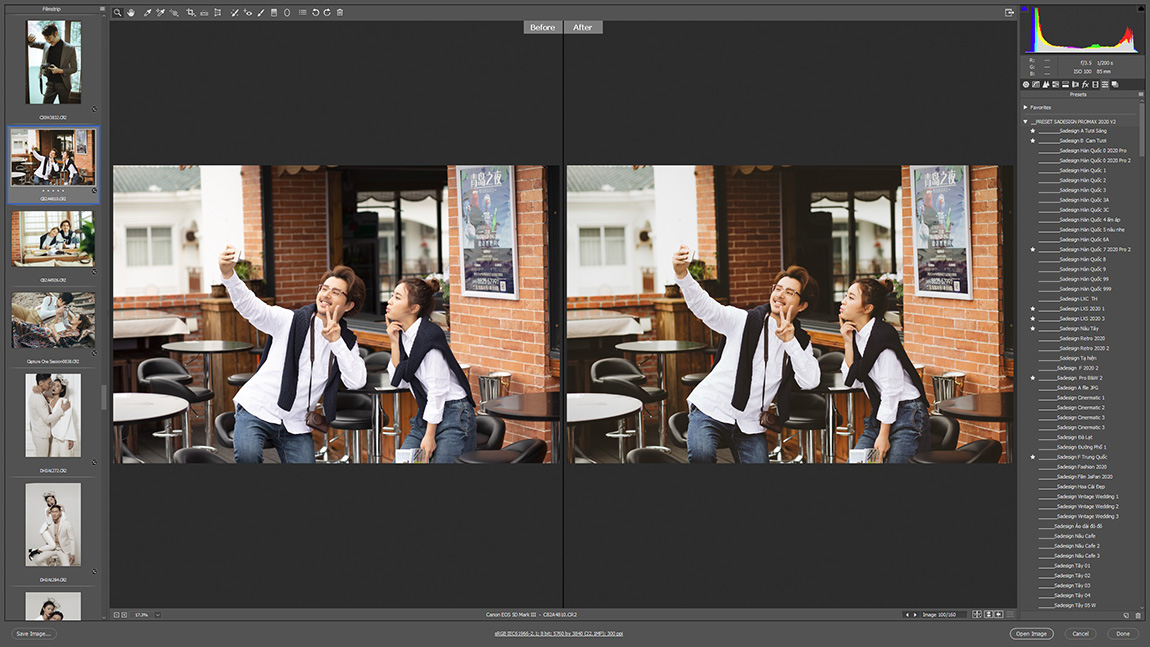This screenshot has width=1150, height=647.
Task: Click the Done button
Action: point(1123,634)
